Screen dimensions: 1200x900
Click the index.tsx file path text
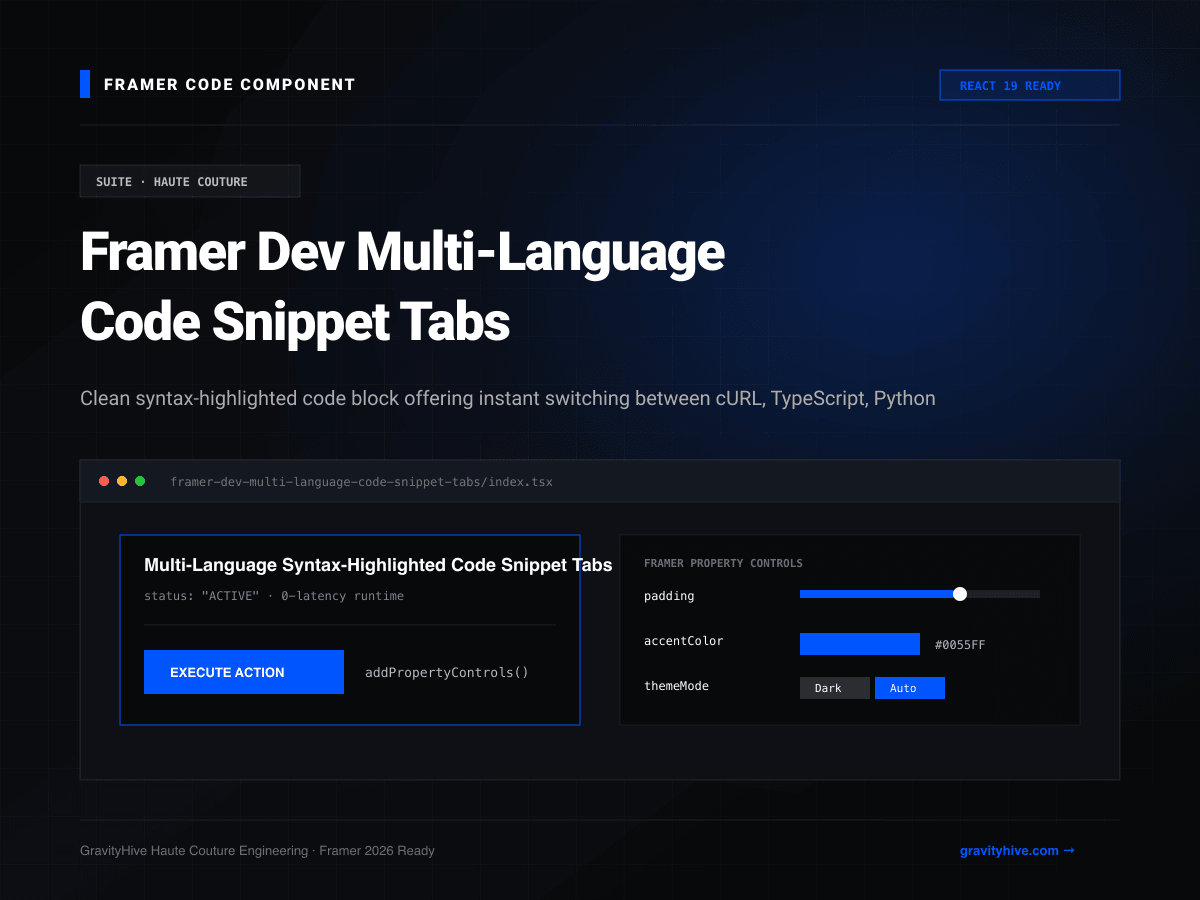point(361,482)
